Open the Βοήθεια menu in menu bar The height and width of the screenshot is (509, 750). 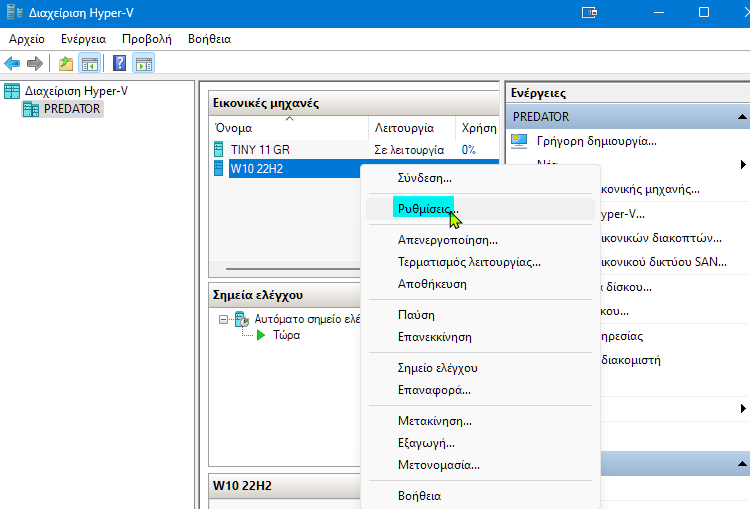click(210, 39)
